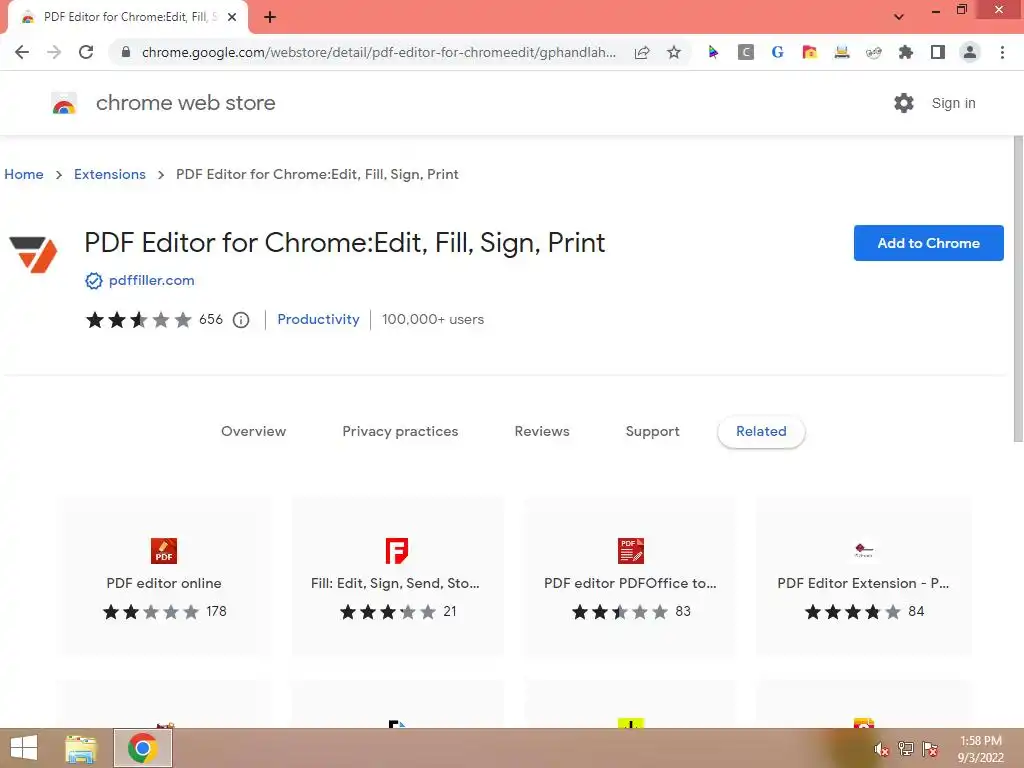Image resolution: width=1024 pixels, height=768 pixels.
Task: Open the Chrome profile avatar
Action: [970, 52]
